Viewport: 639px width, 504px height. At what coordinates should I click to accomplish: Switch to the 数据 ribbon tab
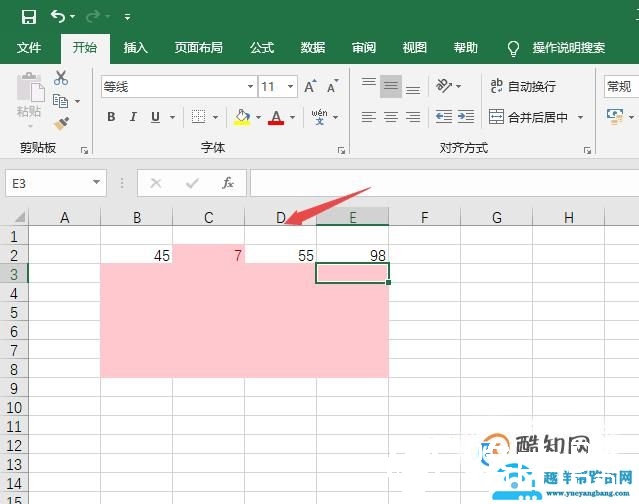coord(313,48)
